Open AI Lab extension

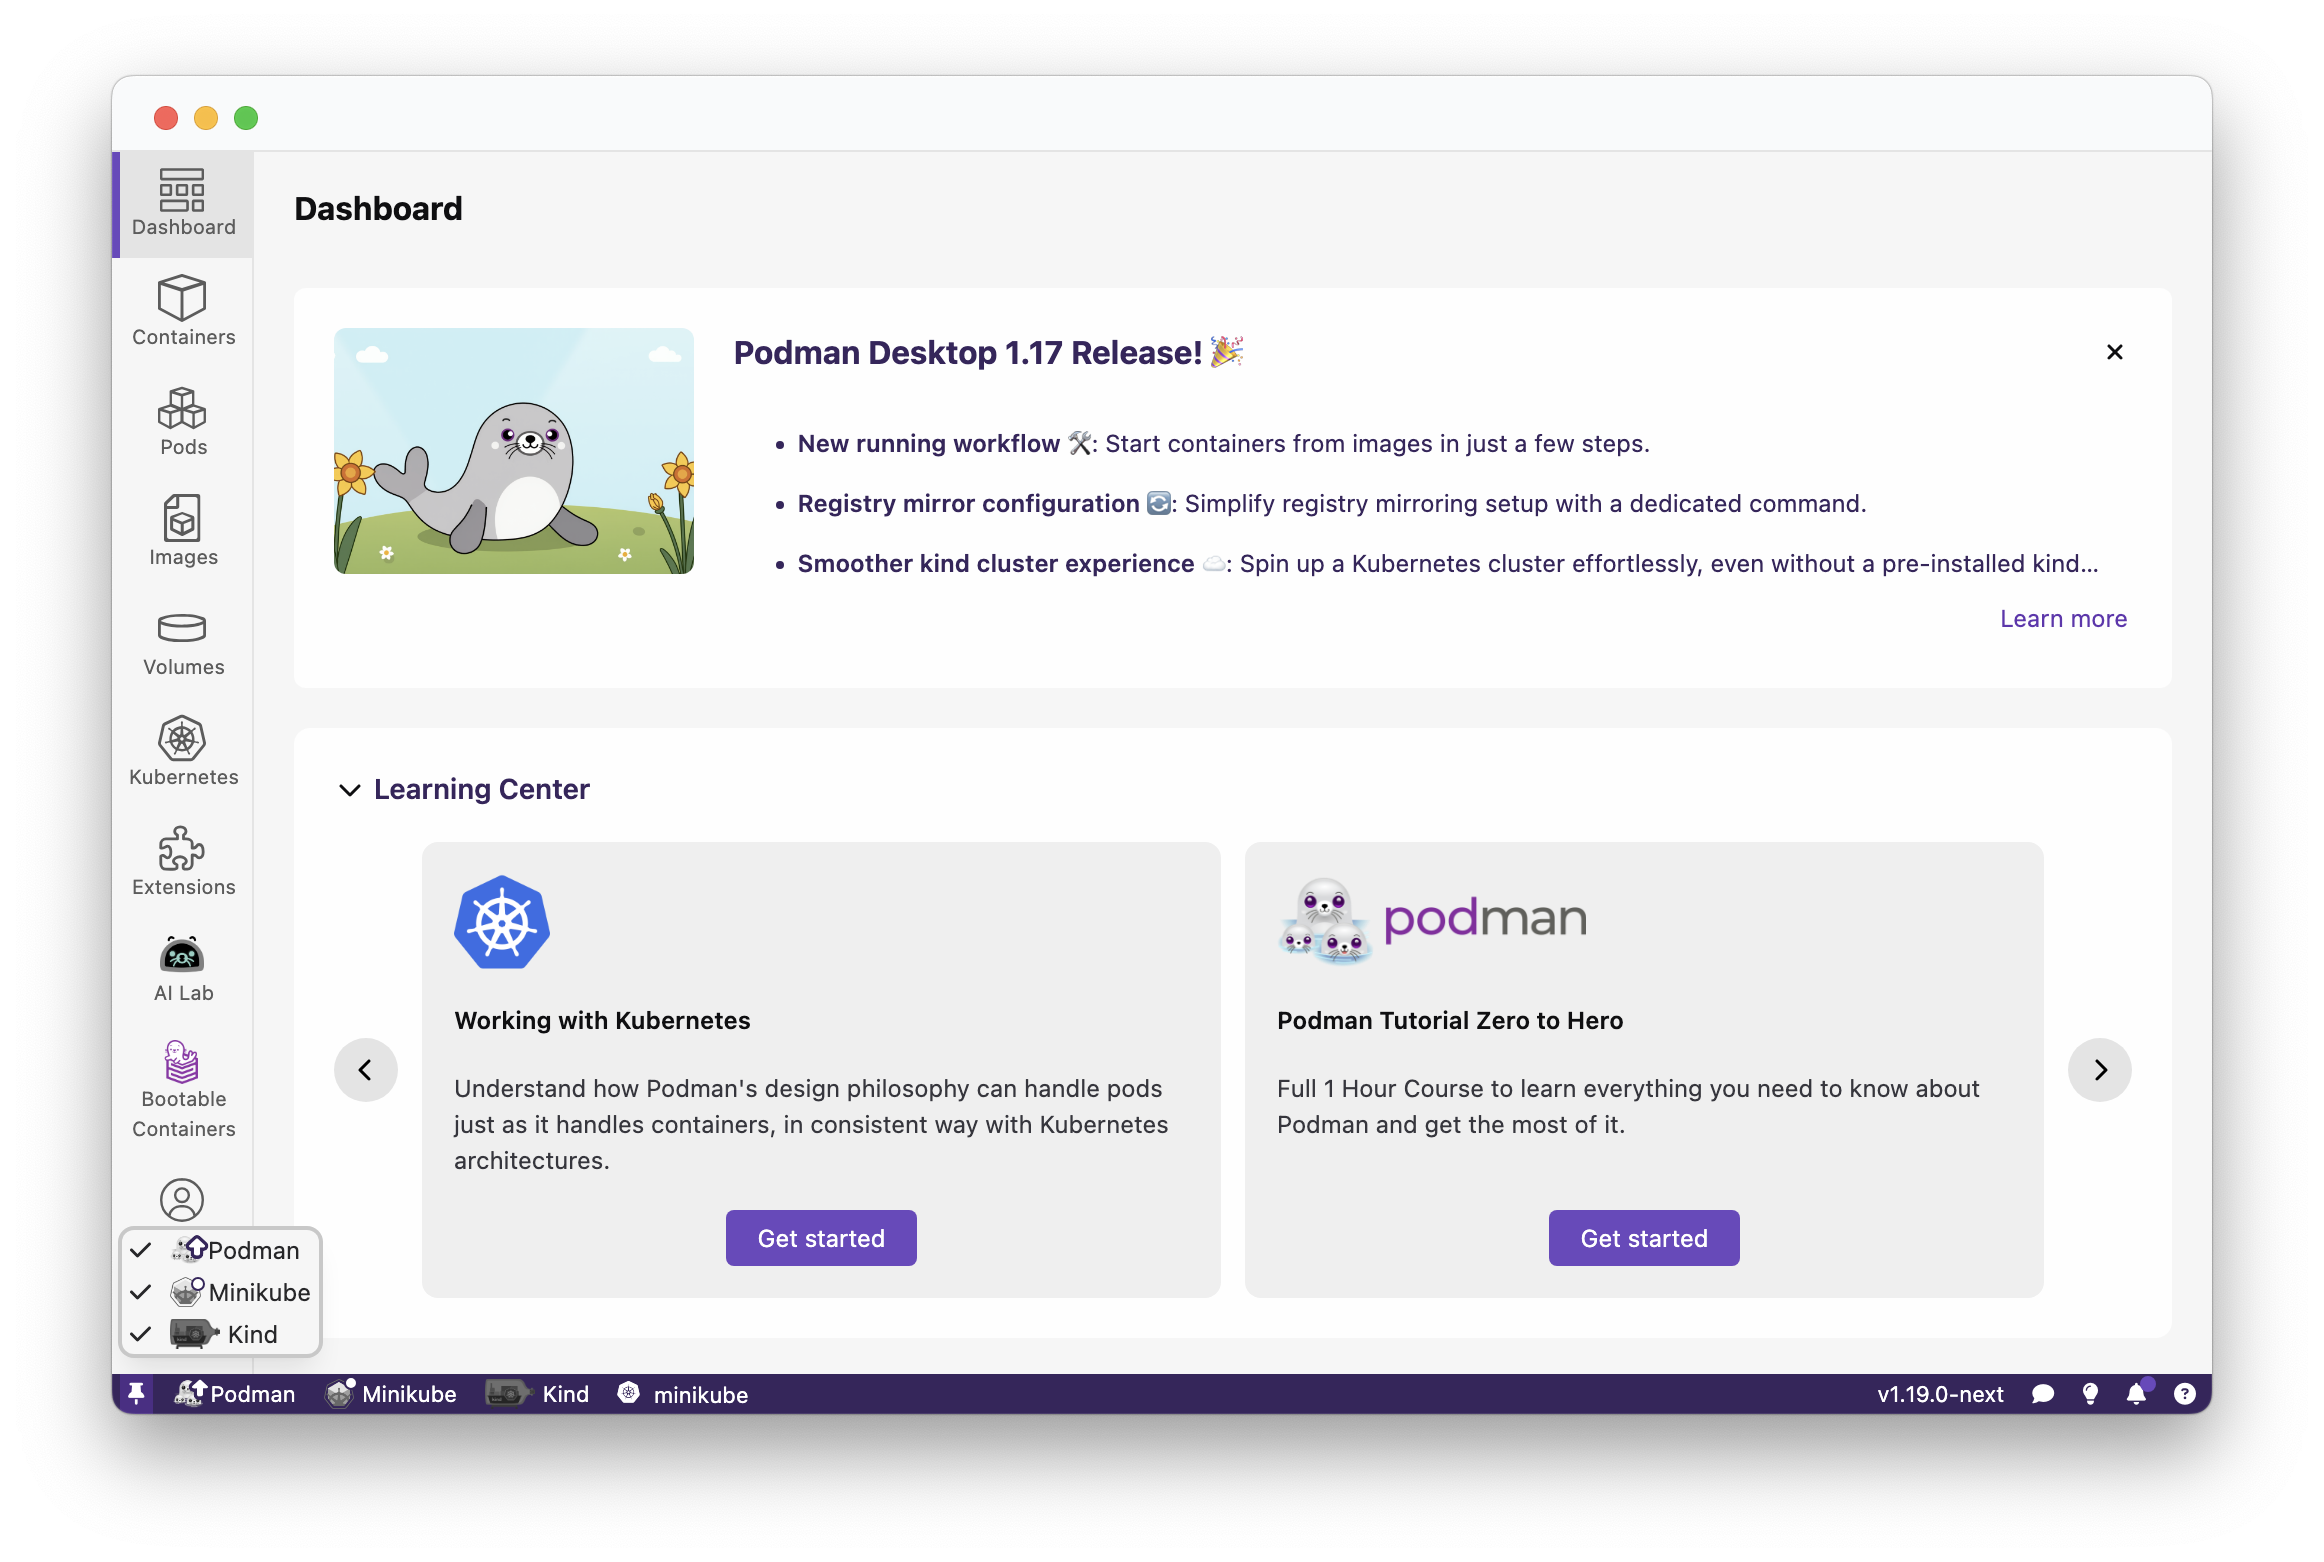[183, 969]
